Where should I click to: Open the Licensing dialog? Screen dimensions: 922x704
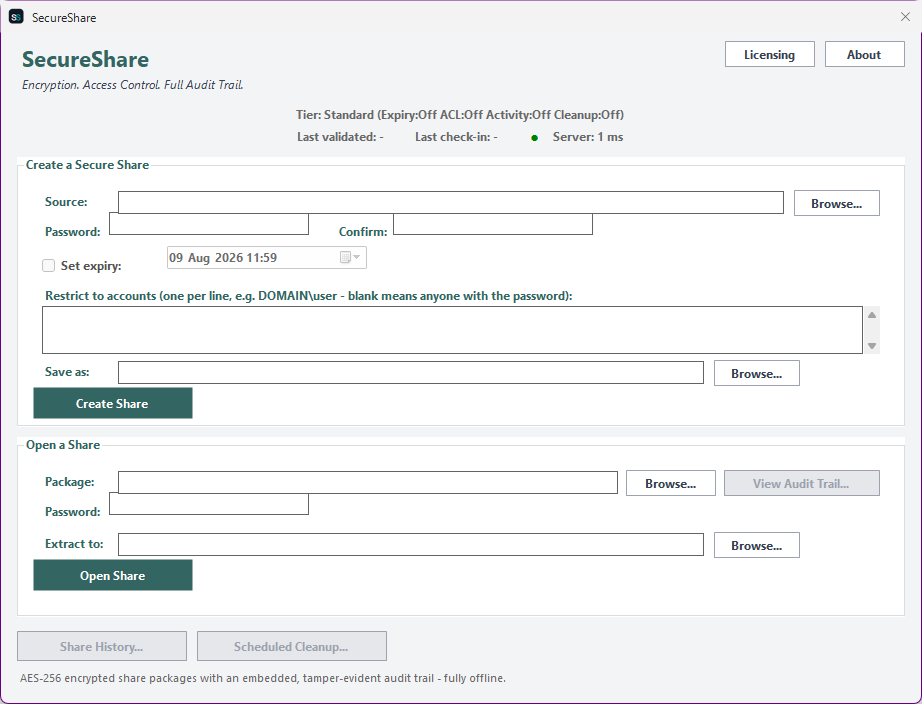tap(770, 54)
